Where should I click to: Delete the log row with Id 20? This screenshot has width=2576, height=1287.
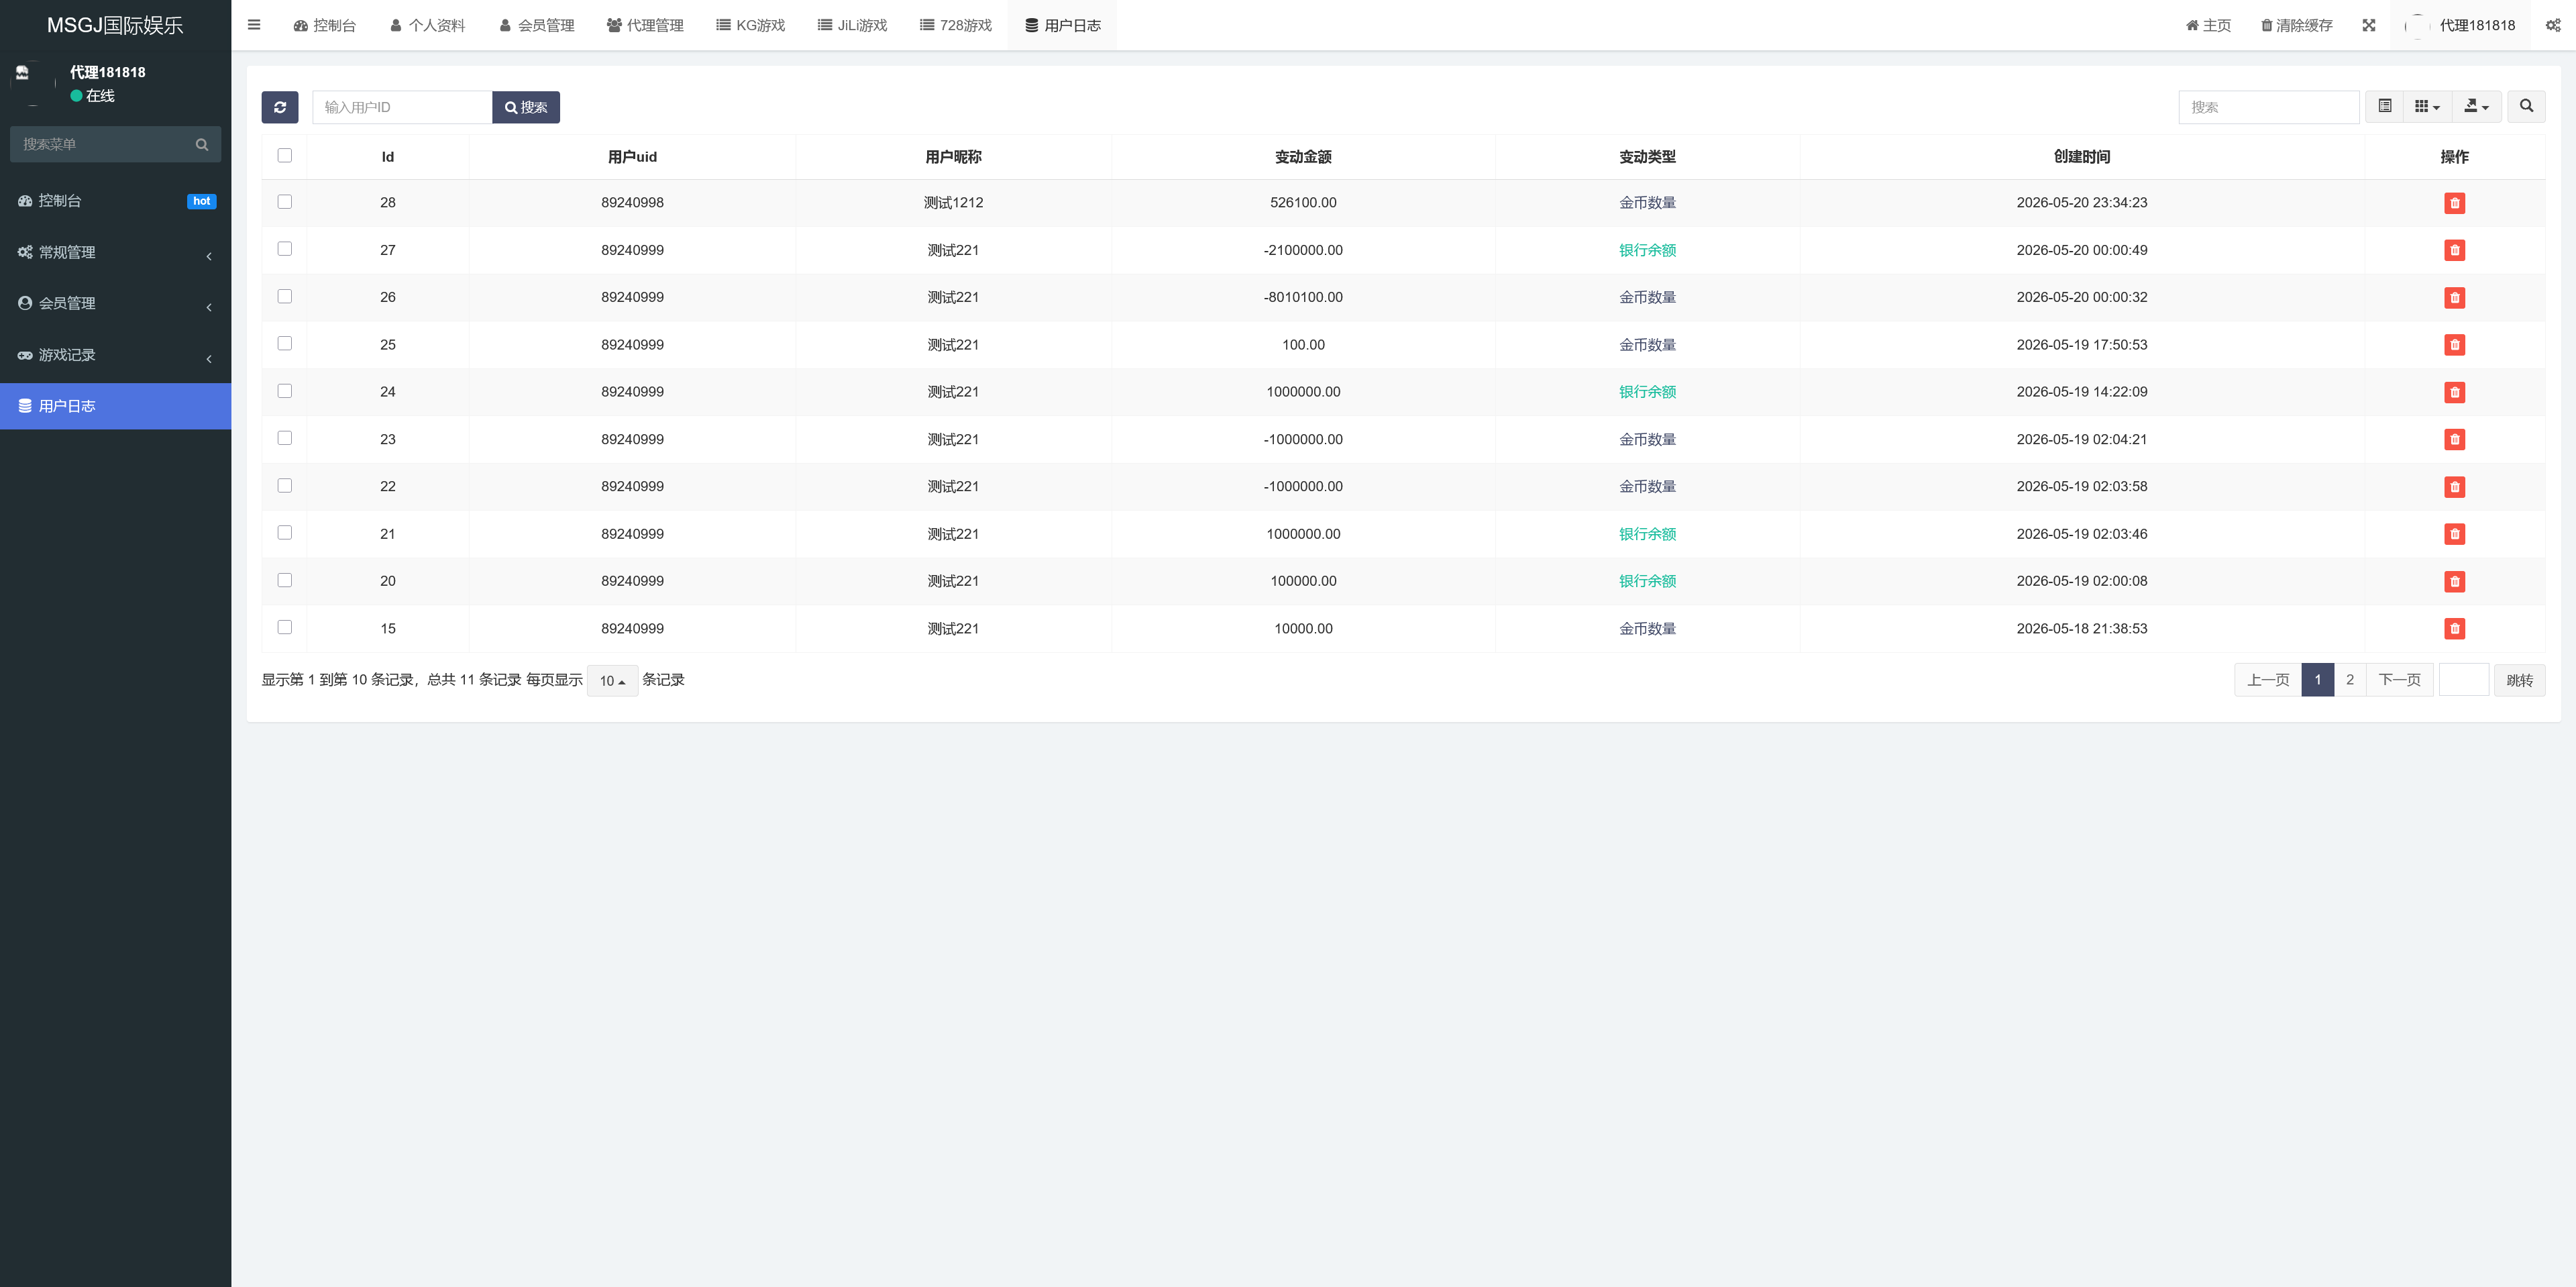tap(2454, 582)
